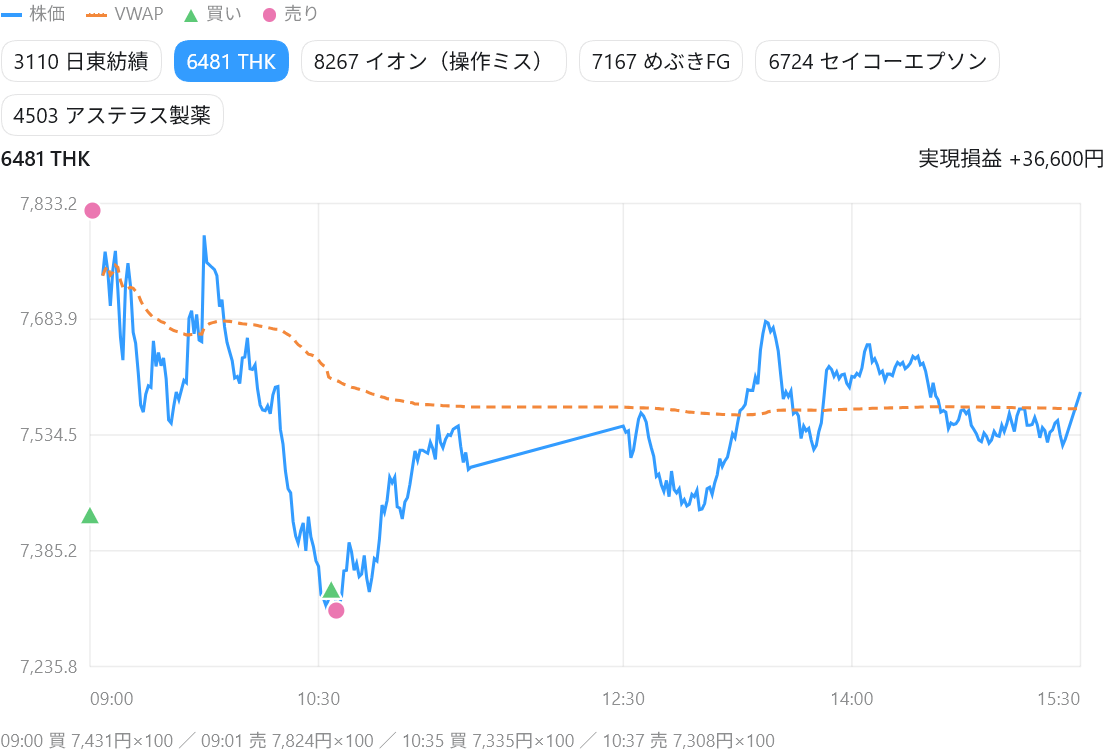
Task: Click the 09:01 sell pink marker
Action: [92, 211]
